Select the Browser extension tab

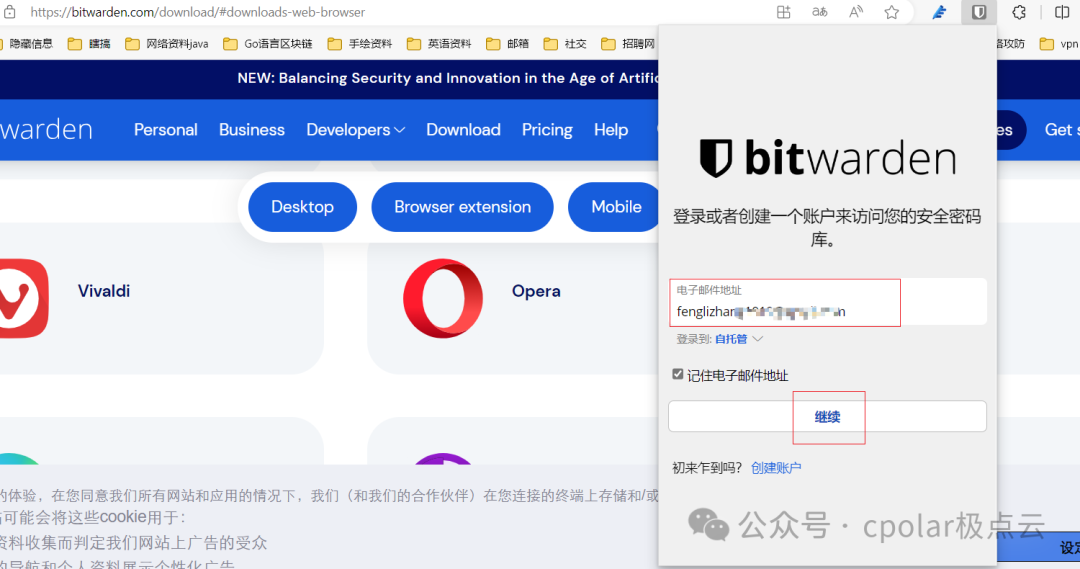coord(462,207)
